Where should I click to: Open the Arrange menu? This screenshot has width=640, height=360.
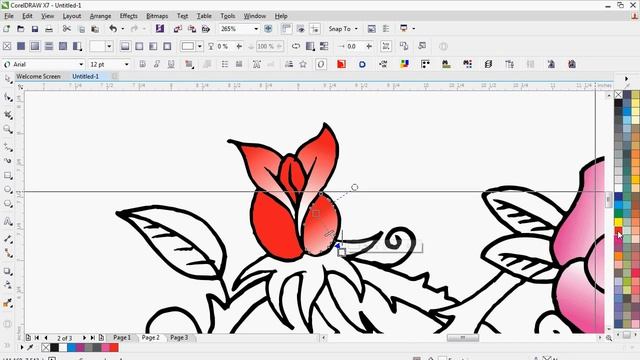click(x=100, y=16)
